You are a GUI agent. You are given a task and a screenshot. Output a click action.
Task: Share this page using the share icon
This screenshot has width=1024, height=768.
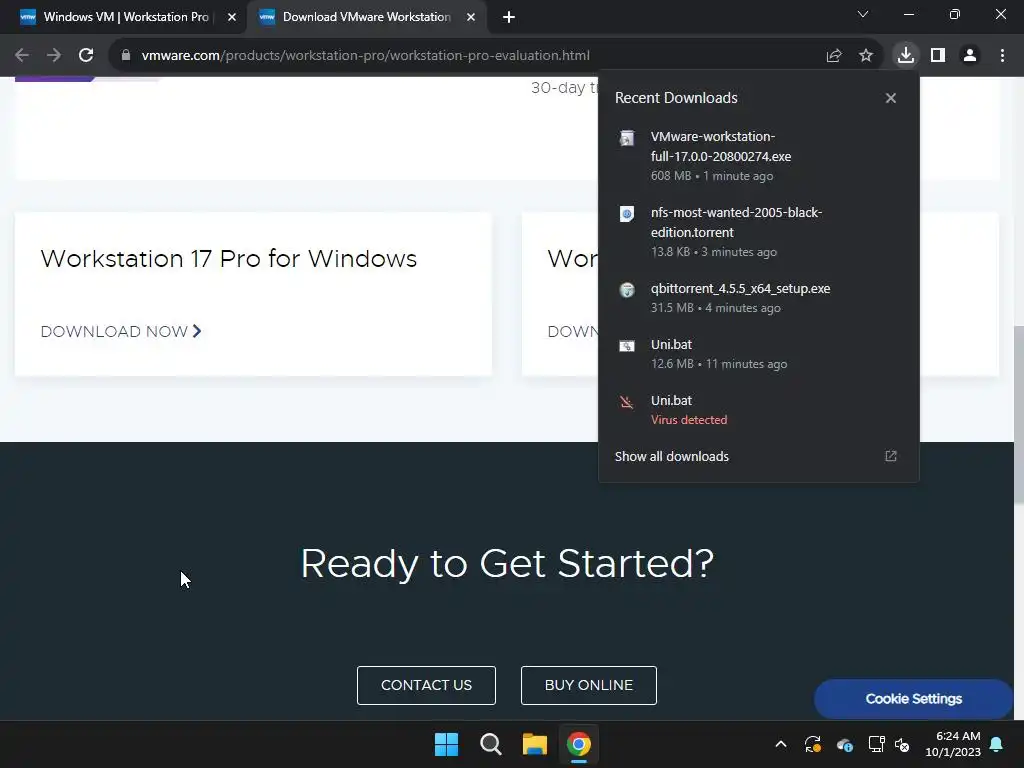coord(834,56)
